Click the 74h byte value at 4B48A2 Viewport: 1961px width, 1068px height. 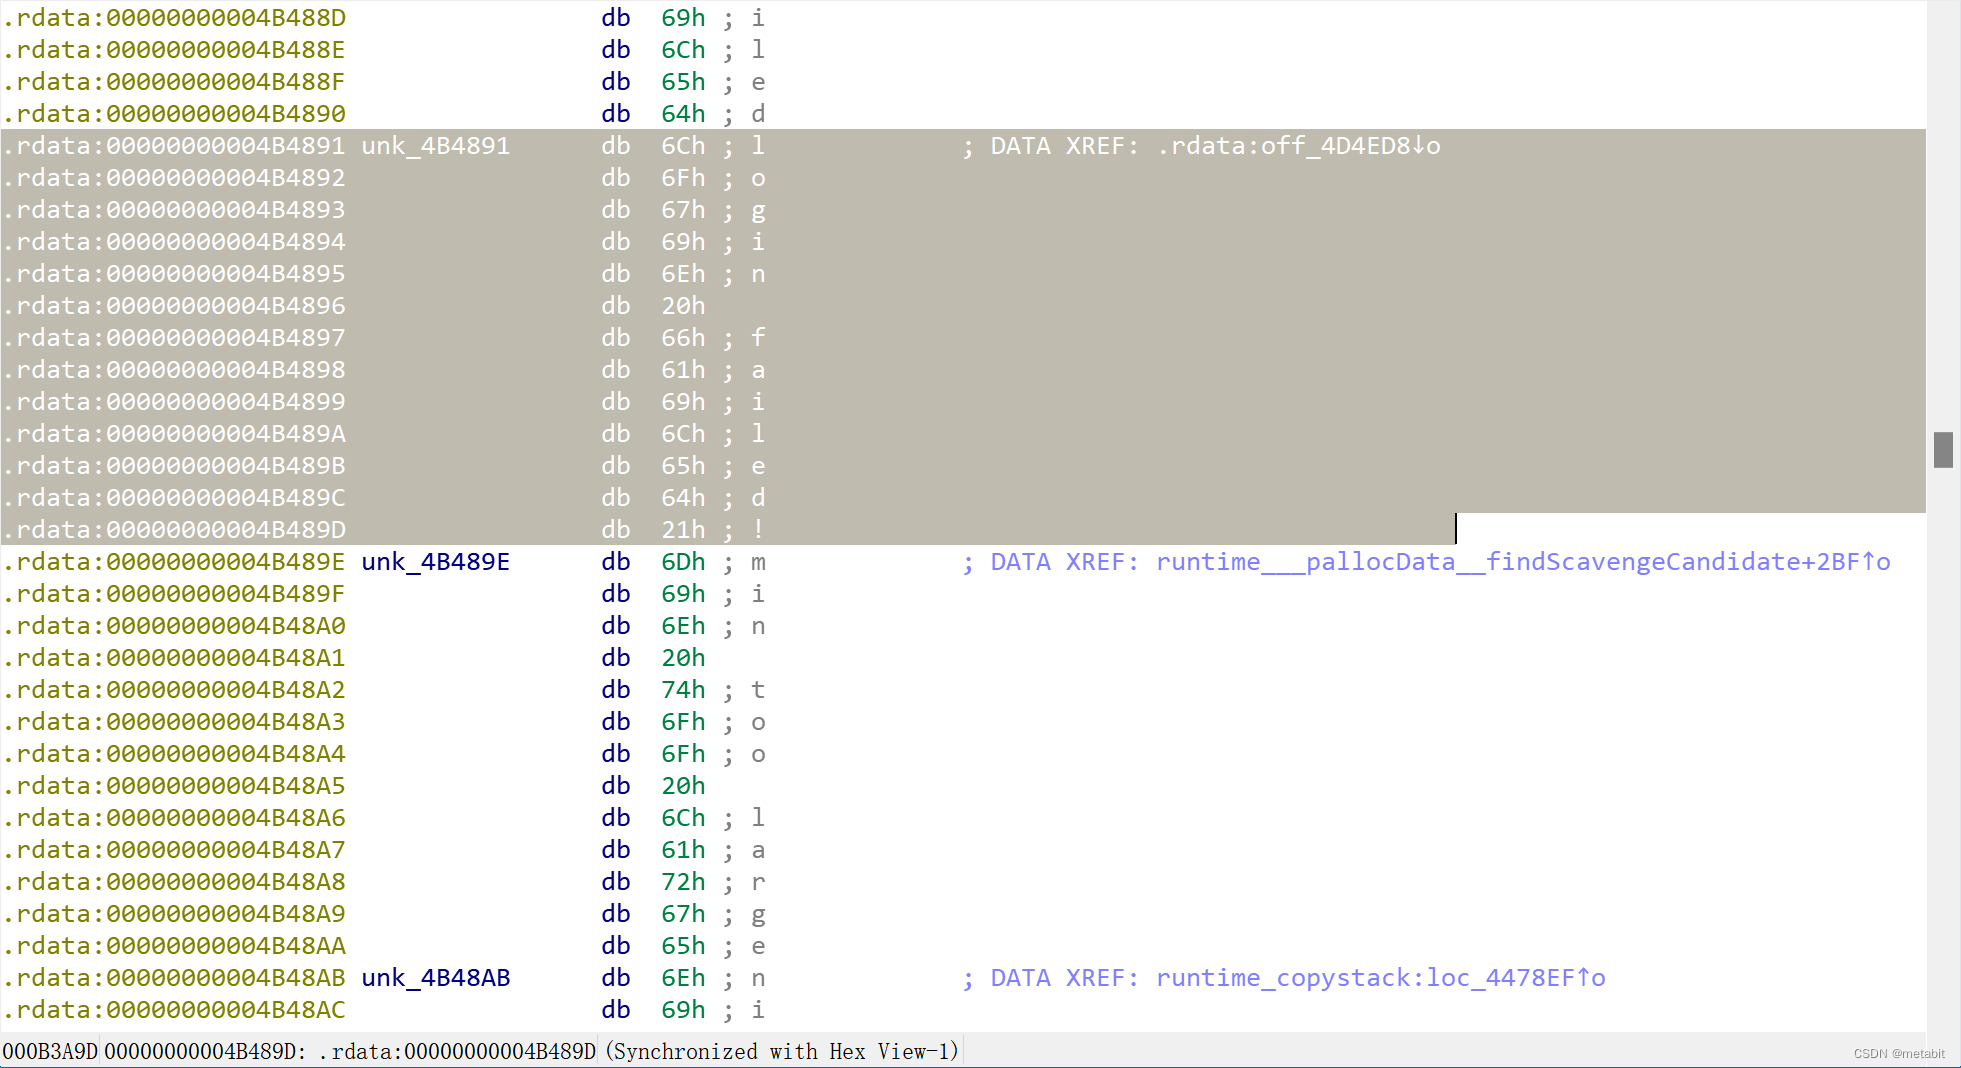(683, 690)
